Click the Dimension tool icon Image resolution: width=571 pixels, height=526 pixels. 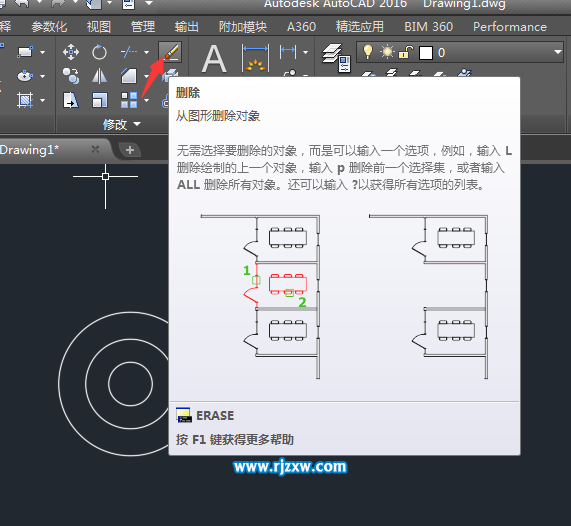[255, 58]
